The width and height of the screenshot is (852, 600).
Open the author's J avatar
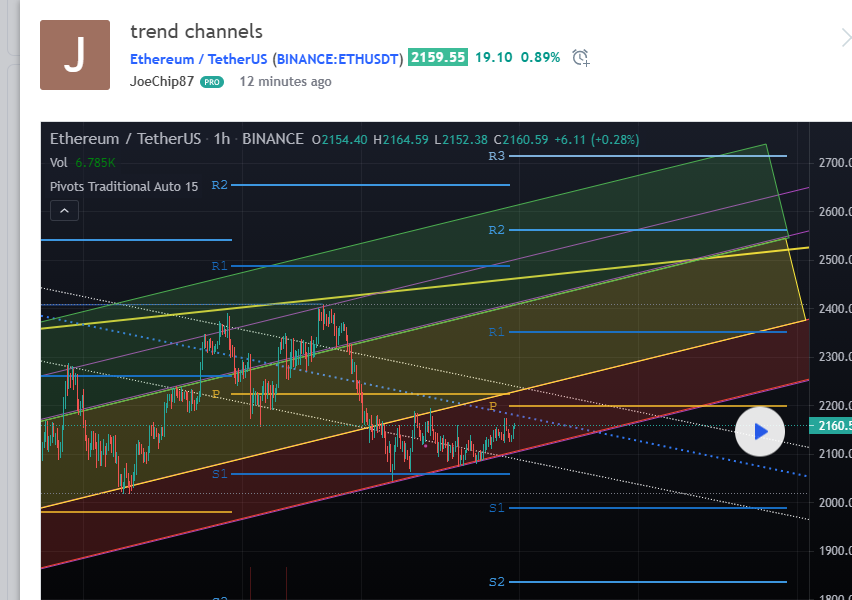click(x=75, y=55)
